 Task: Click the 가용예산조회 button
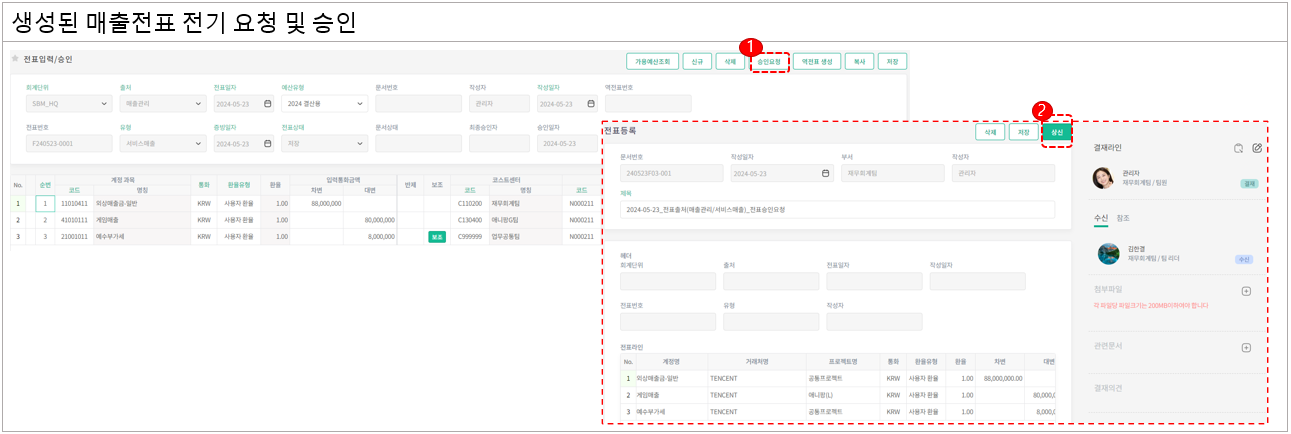click(x=652, y=61)
